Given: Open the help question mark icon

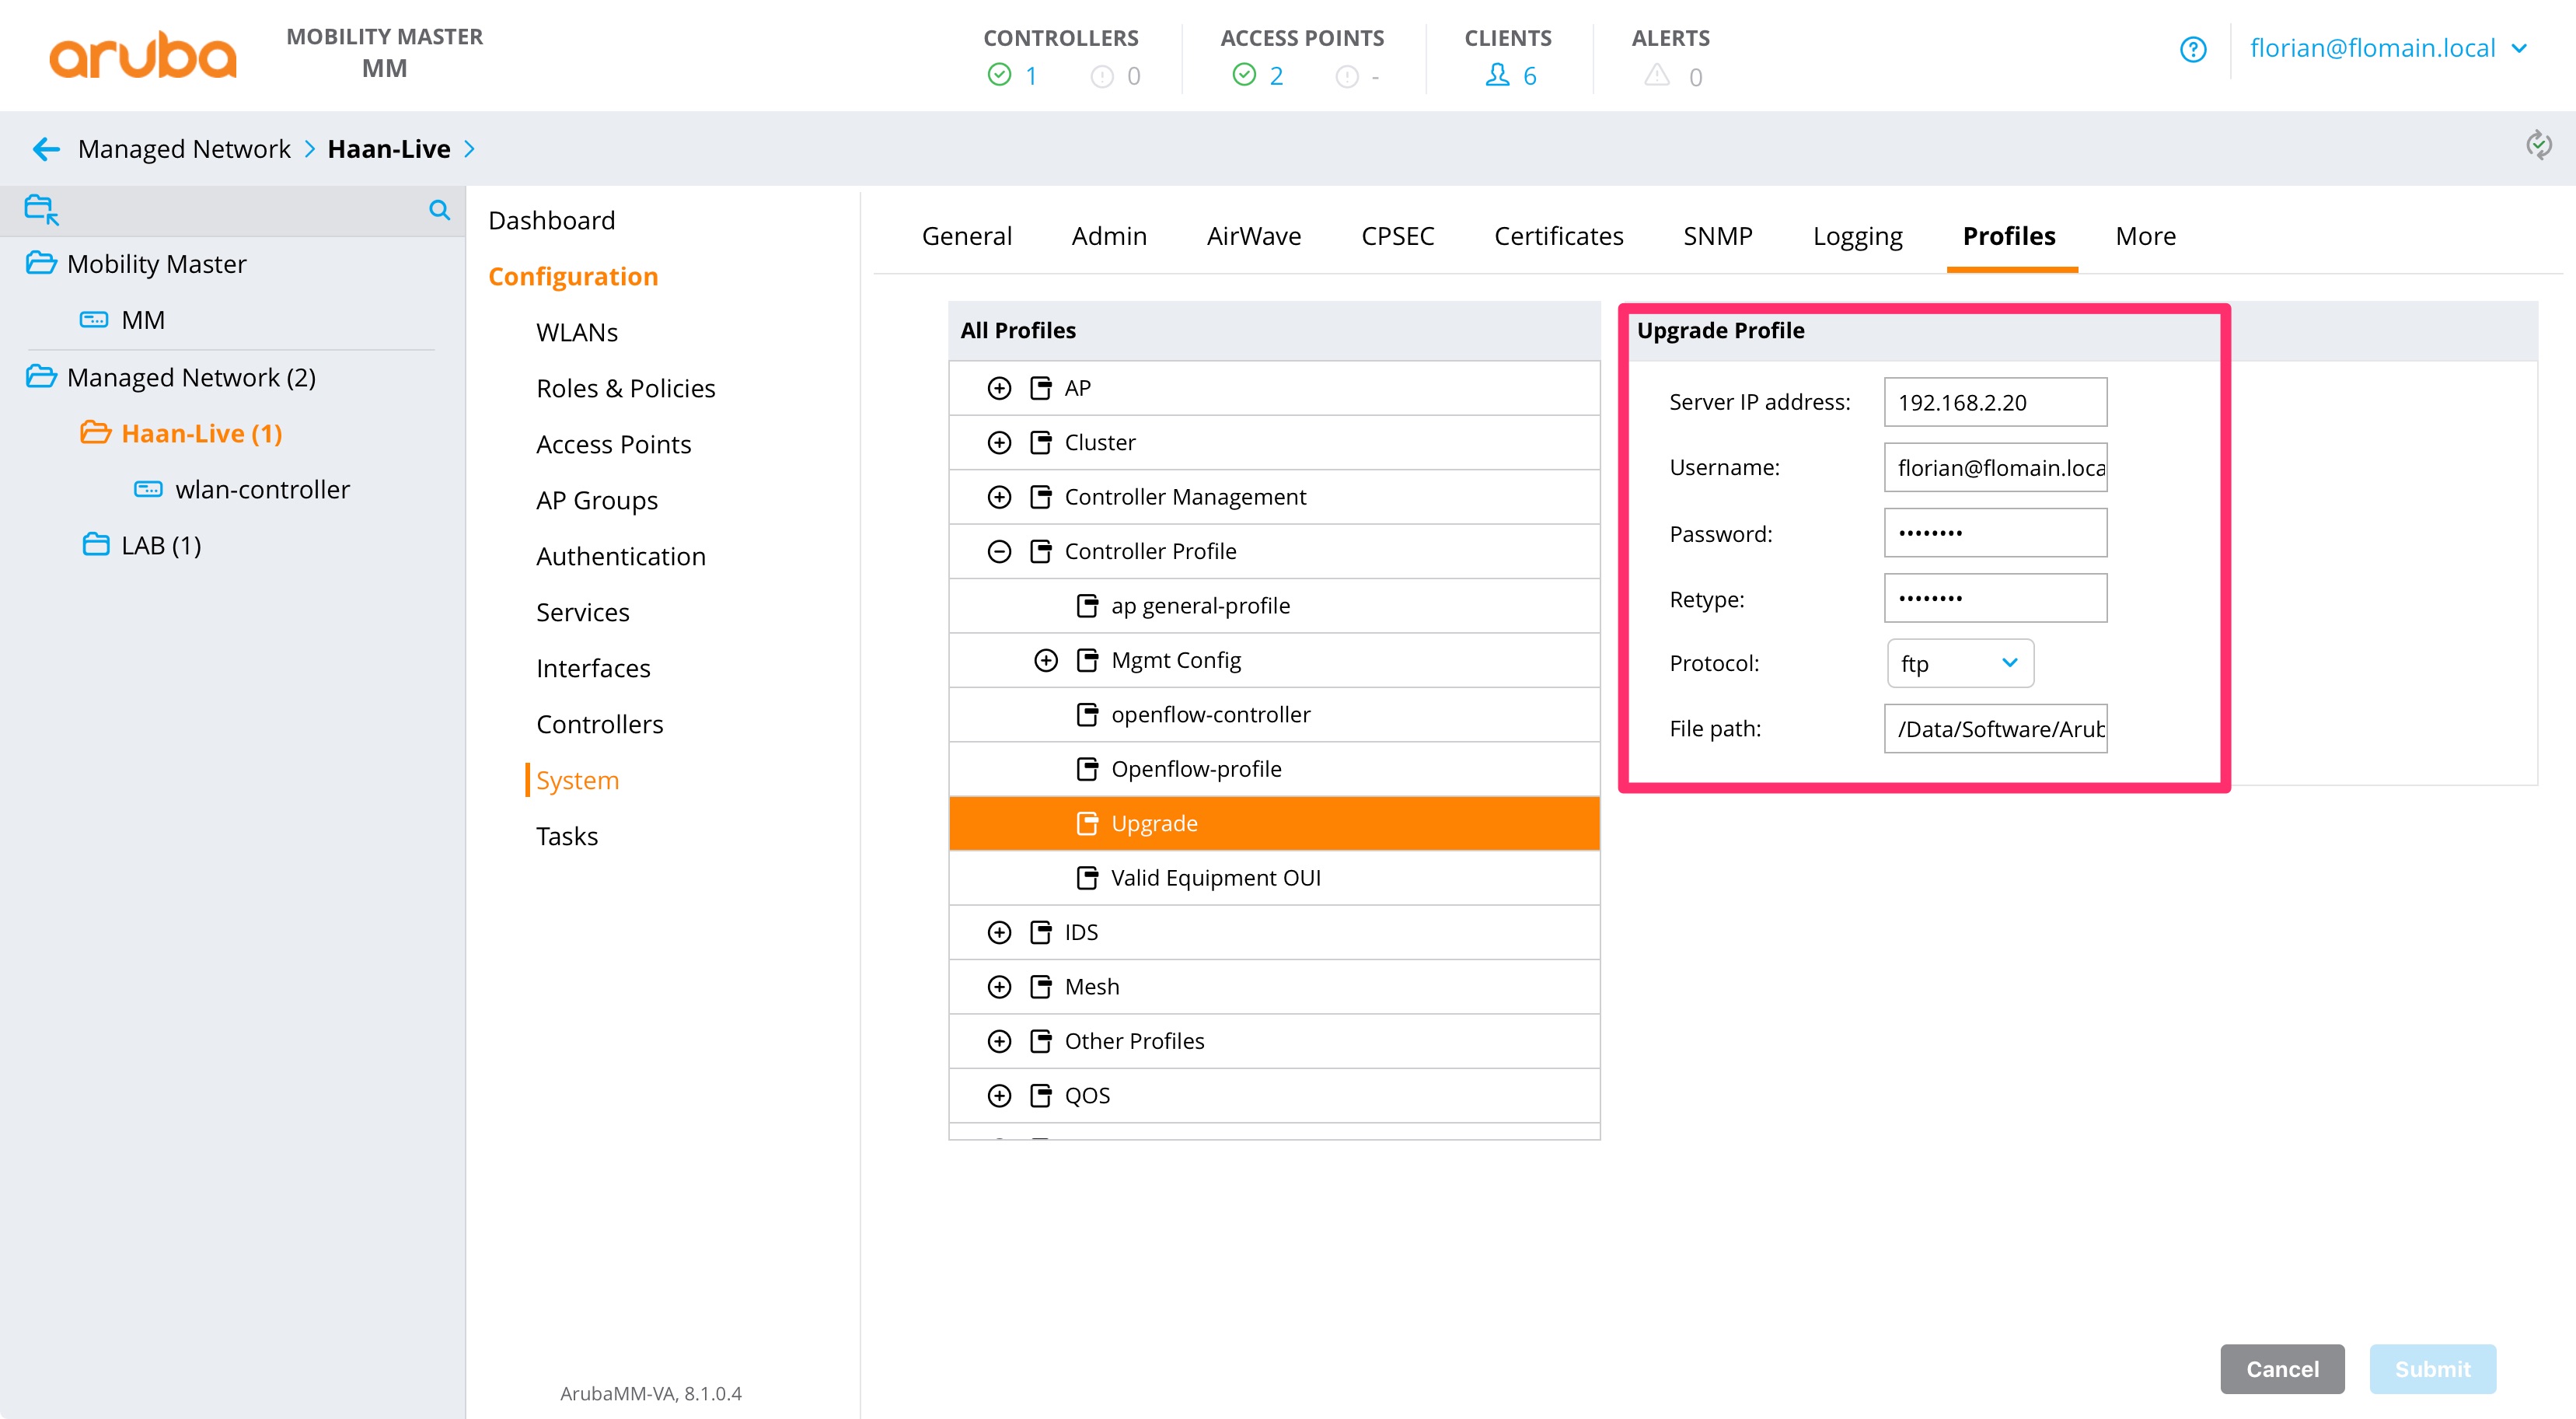Looking at the screenshot, I should [2192, 49].
